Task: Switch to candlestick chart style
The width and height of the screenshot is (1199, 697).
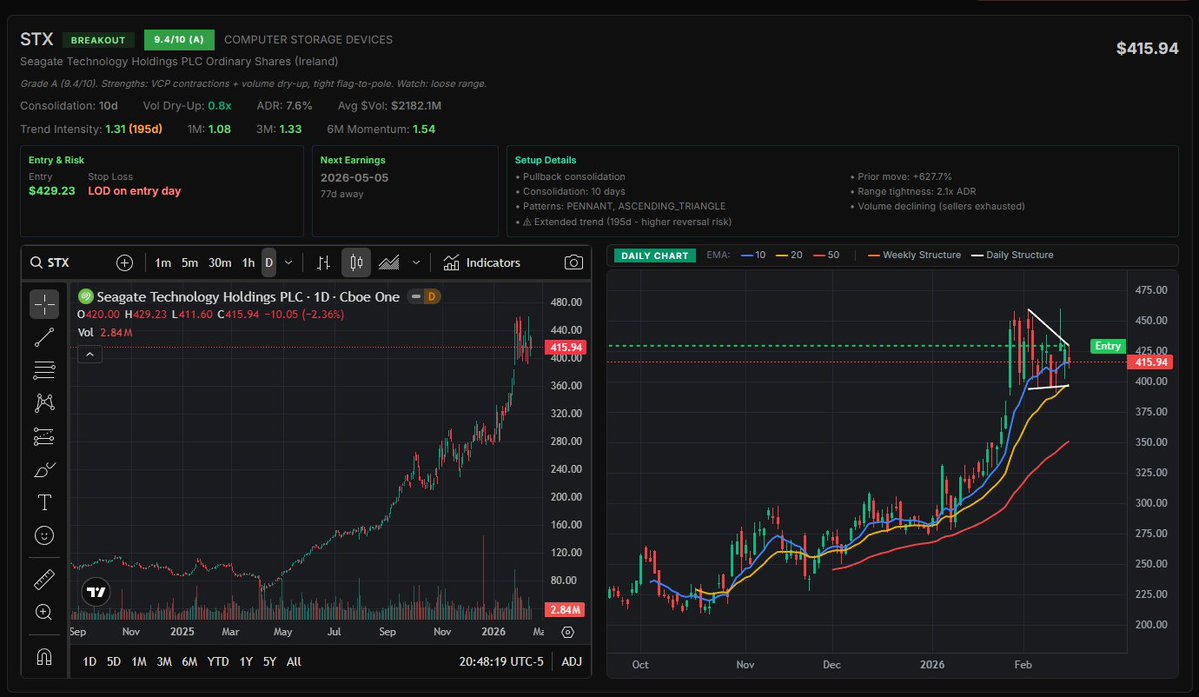Action: pyautogui.click(x=356, y=263)
